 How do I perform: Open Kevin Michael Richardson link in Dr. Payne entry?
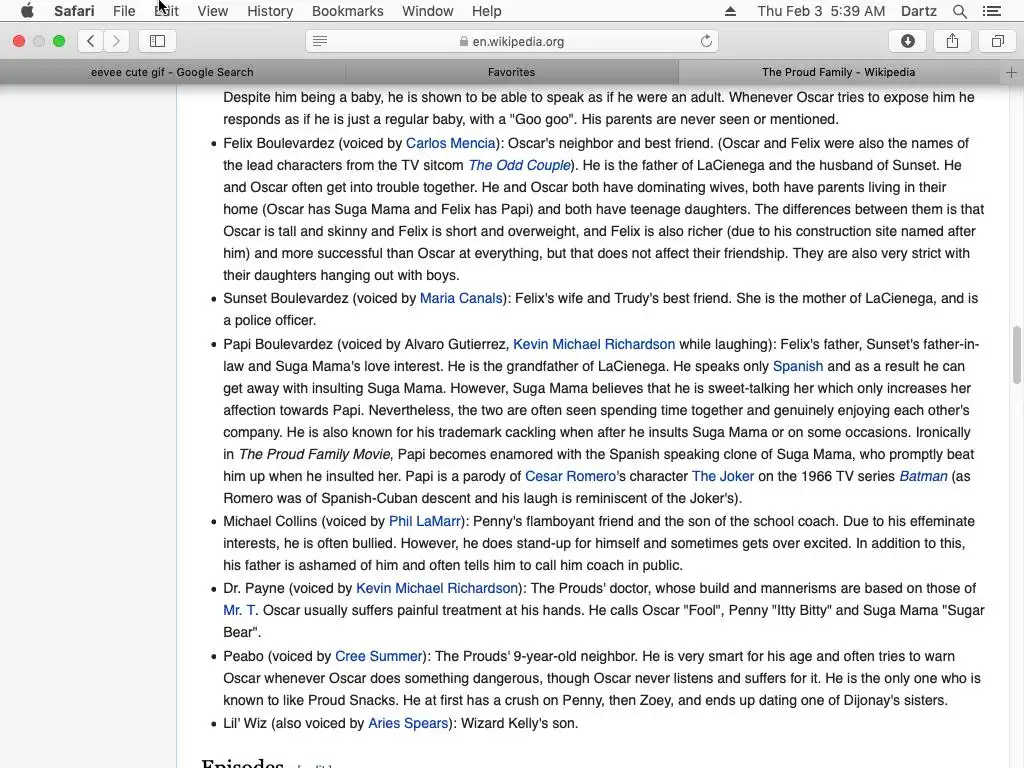(437, 588)
